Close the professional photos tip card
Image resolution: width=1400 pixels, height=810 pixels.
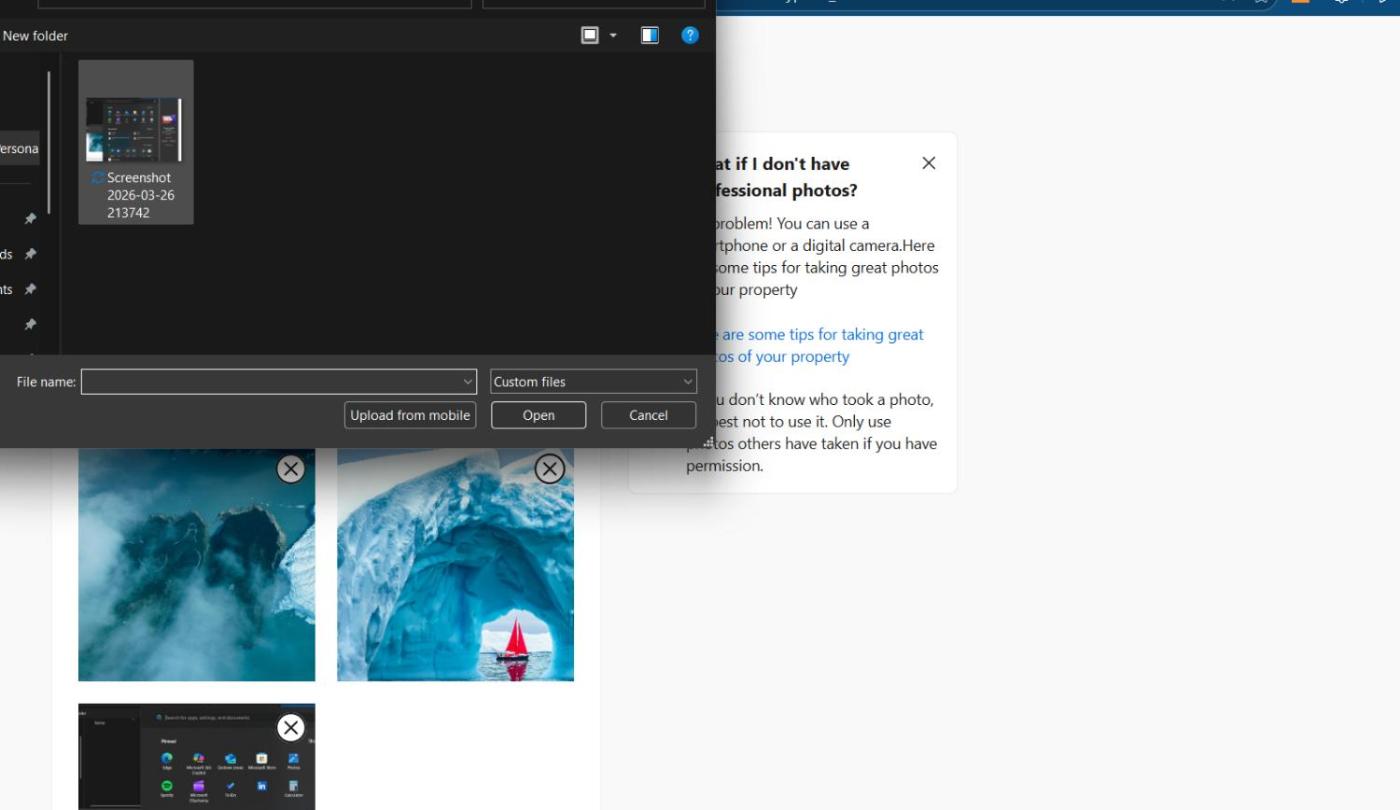coord(928,163)
